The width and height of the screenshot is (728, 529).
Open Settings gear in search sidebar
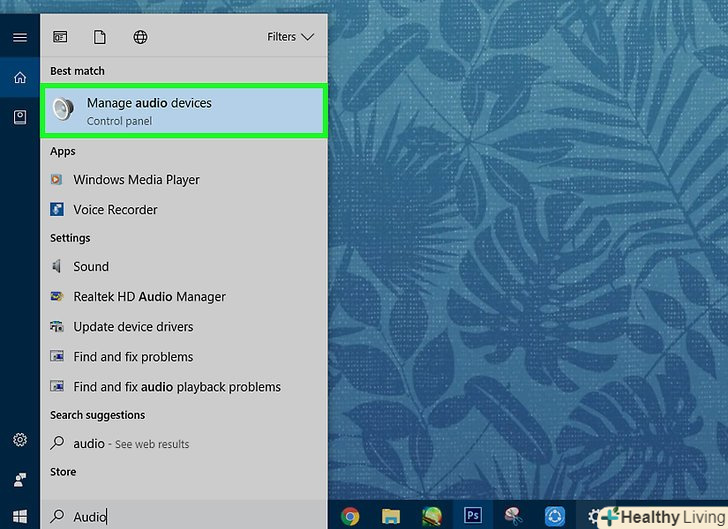point(20,439)
